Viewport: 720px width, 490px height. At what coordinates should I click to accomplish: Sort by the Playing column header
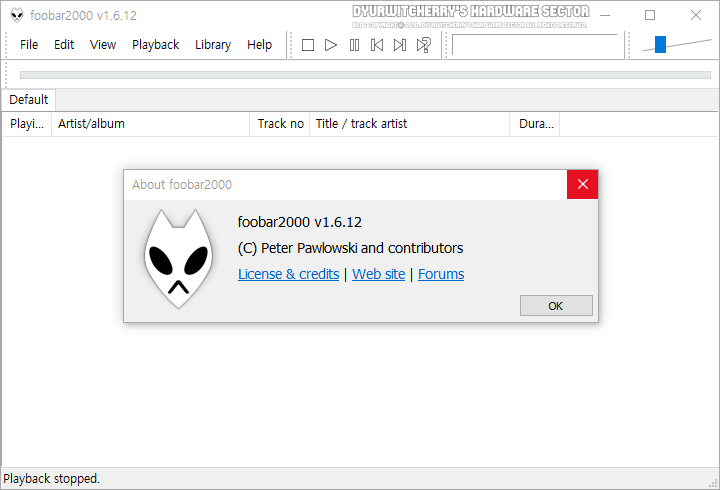click(x=27, y=124)
